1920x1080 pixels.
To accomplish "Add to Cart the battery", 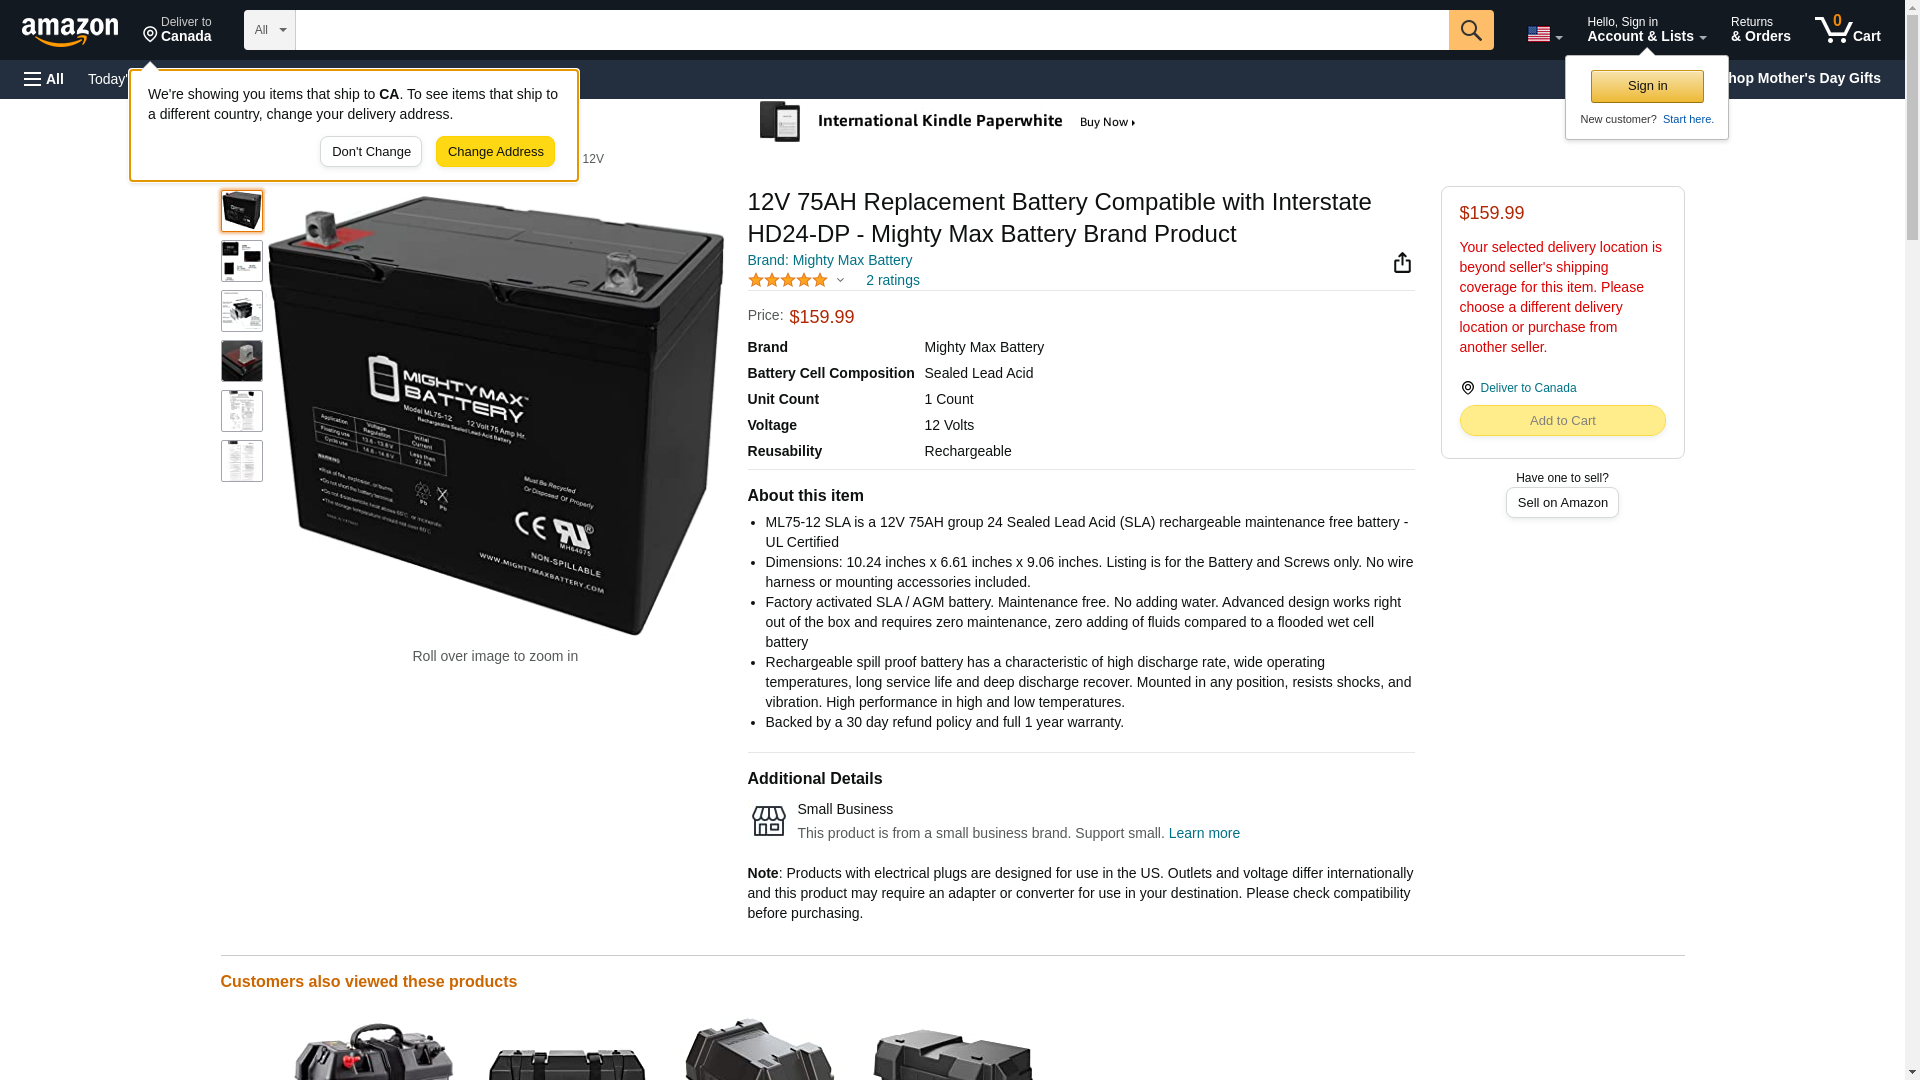I will click(1562, 421).
